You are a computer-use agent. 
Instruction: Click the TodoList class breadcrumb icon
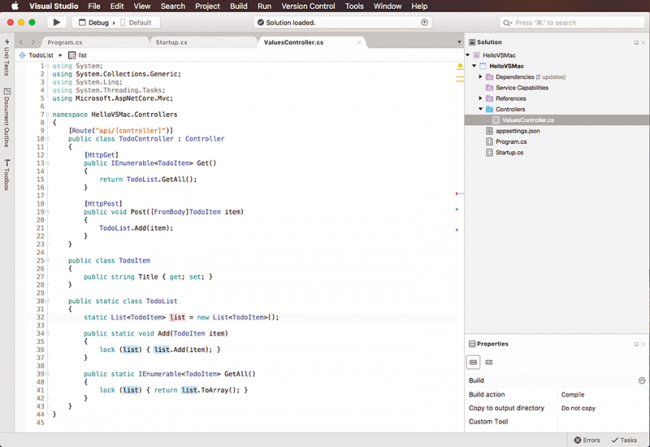(x=22, y=55)
